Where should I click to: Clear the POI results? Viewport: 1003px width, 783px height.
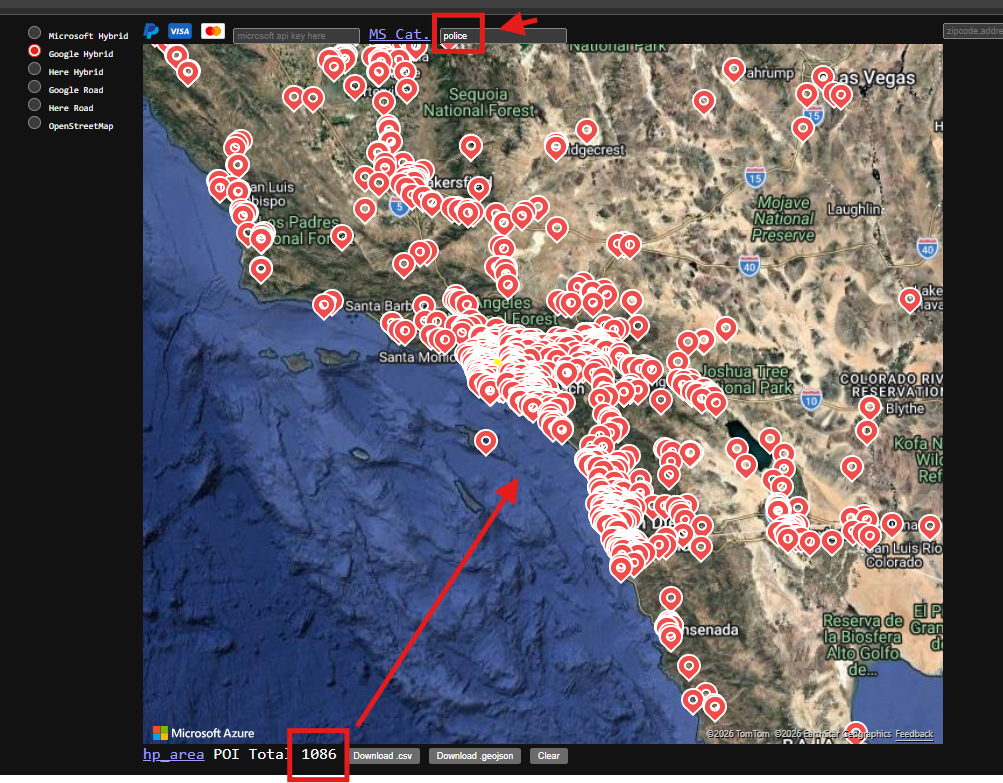(x=548, y=756)
